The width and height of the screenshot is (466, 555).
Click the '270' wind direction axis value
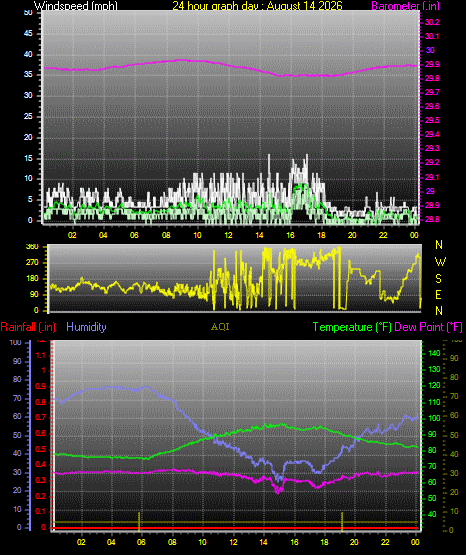32,263
